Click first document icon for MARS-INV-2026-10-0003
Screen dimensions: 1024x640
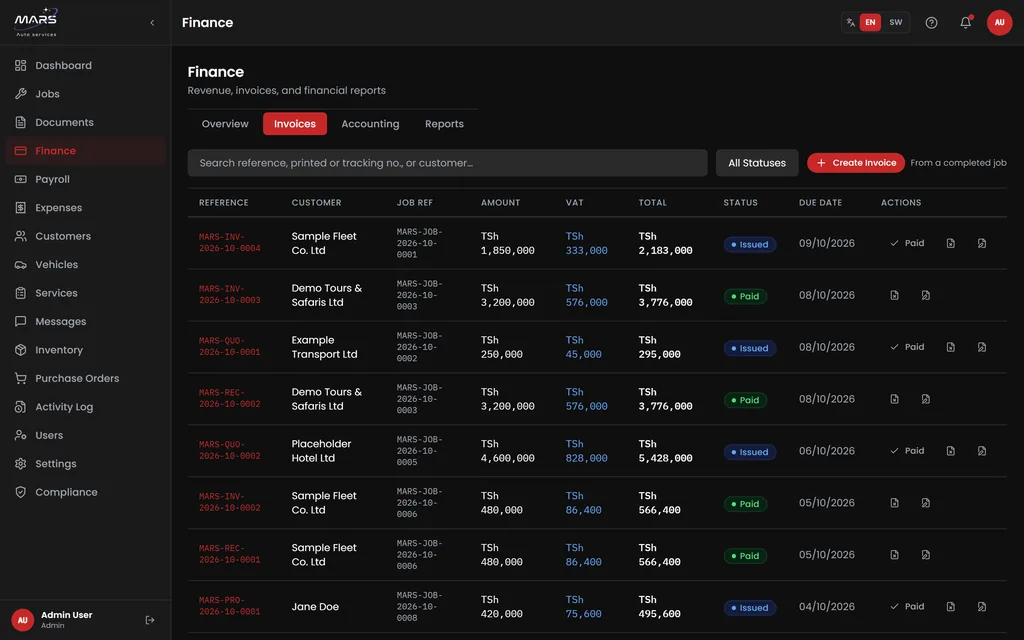coord(894,295)
